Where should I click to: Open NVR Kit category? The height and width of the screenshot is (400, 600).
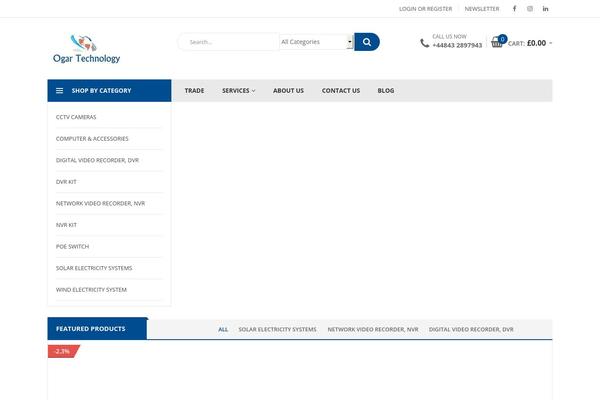click(x=66, y=225)
